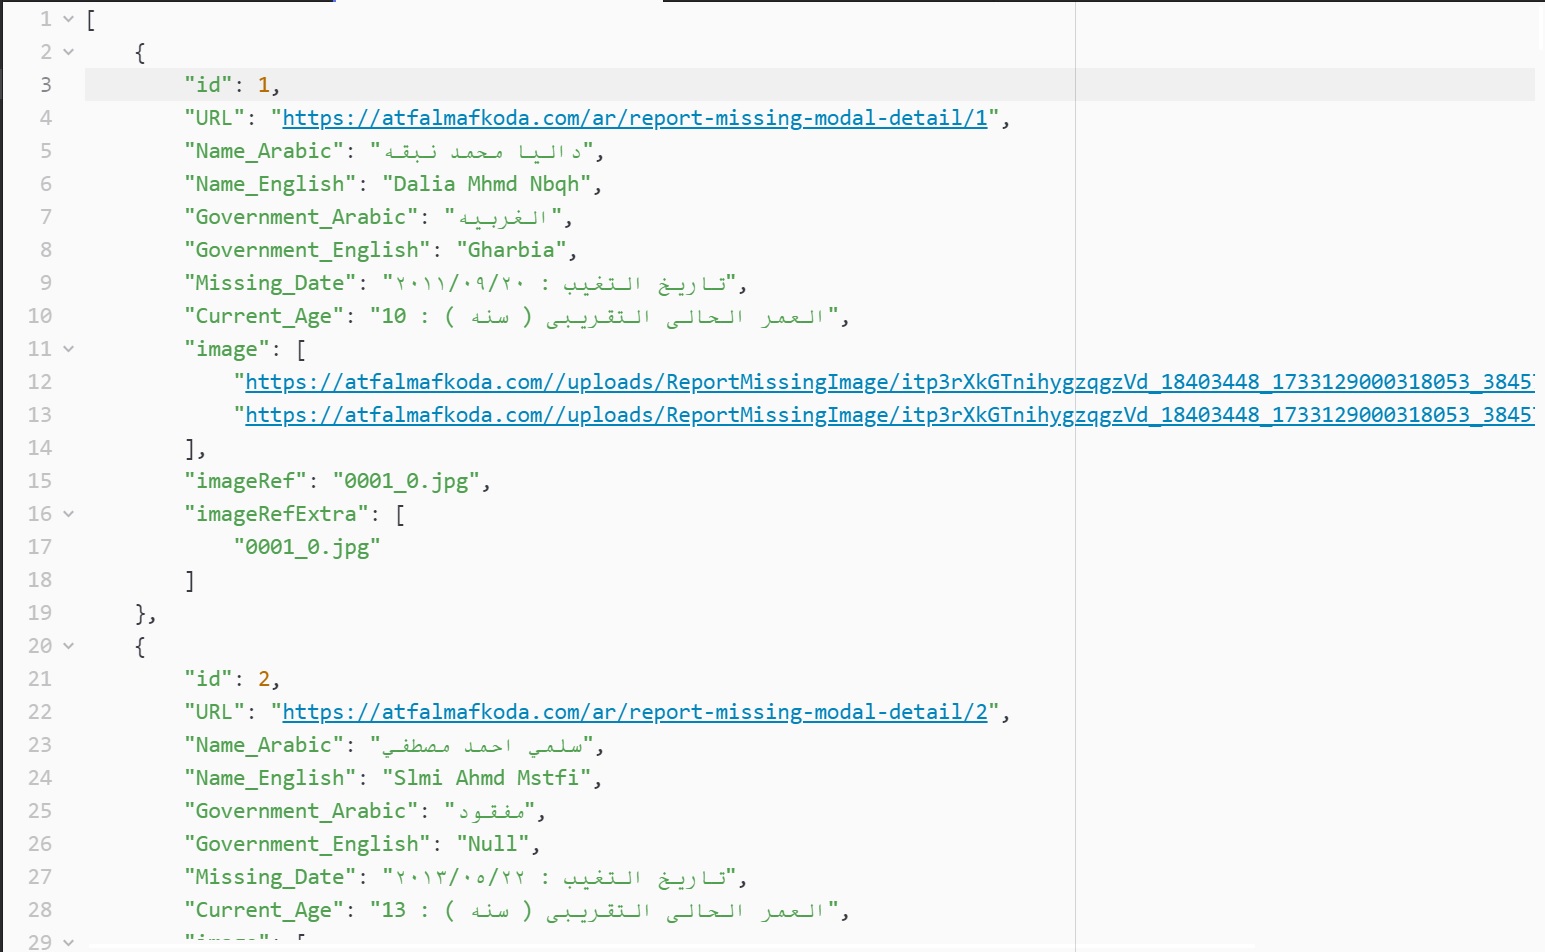The image size is (1545, 952).
Task: Click the Missing_Date key on line 27
Action: [x=270, y=877]
